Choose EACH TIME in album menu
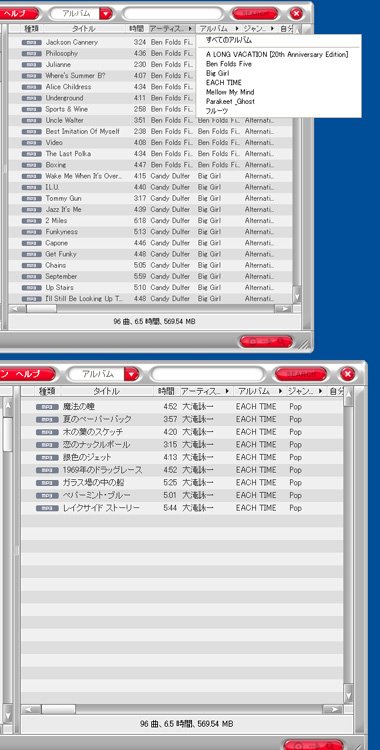The image size is (380, 750). (224, 83)
